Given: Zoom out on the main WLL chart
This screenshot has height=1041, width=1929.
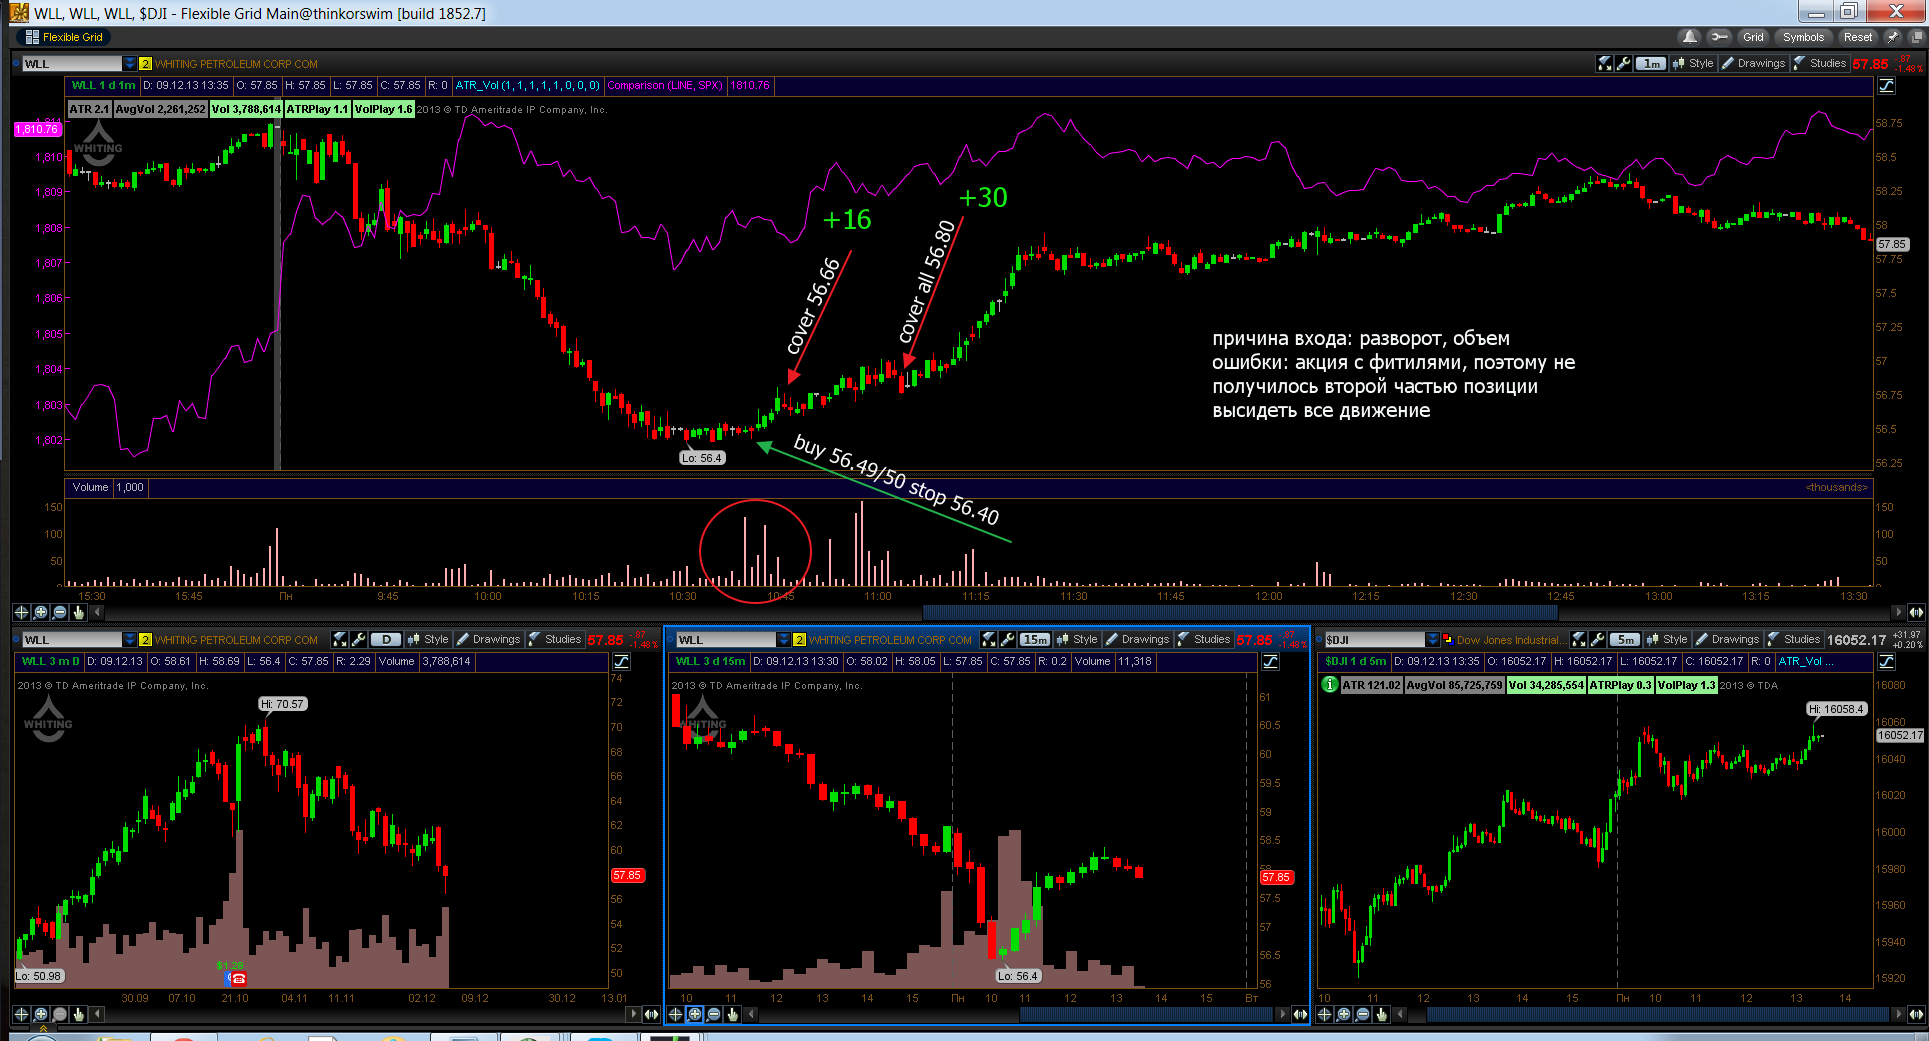Looking at the screenshot, I should click(59, 612).
